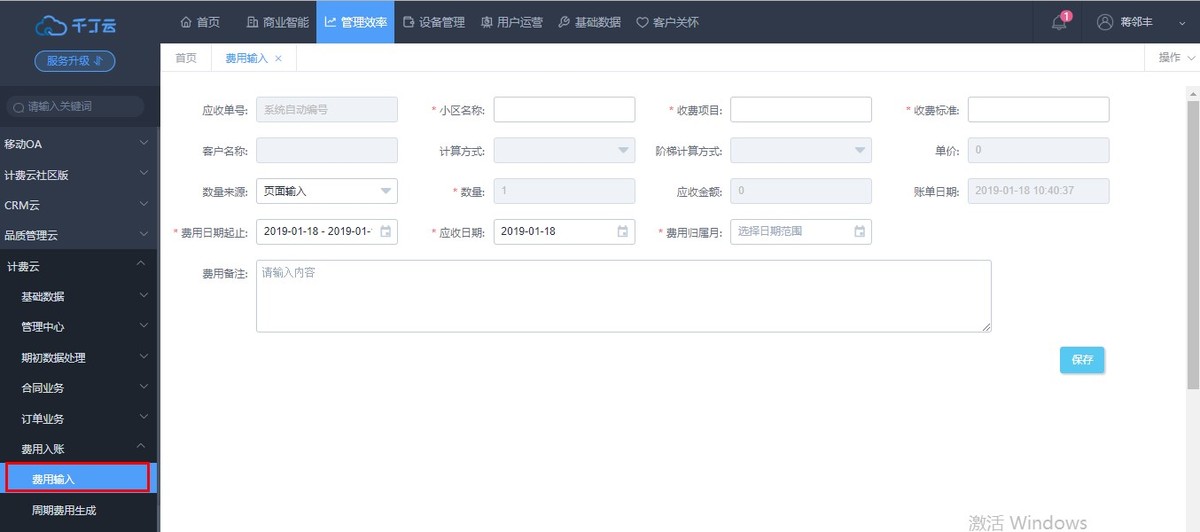Select 周期费用生成 in the sidebar
Image resolution: width=1200 pixels, height=532 pixels.
(79, 510)
